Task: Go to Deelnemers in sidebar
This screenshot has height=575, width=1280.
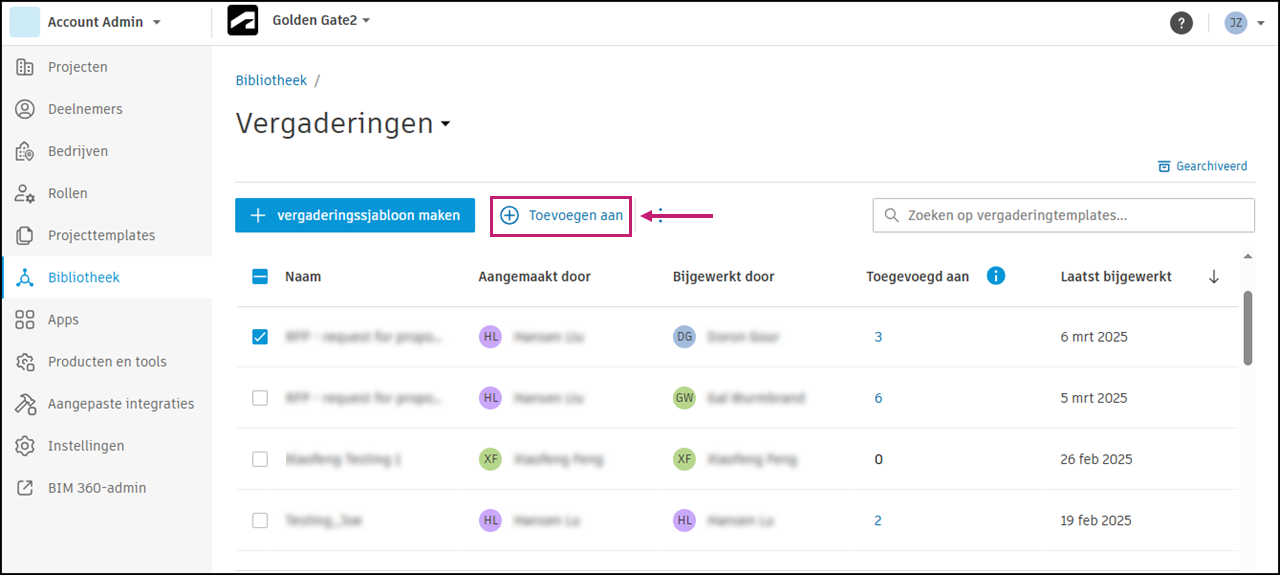Action: [85, 109]
